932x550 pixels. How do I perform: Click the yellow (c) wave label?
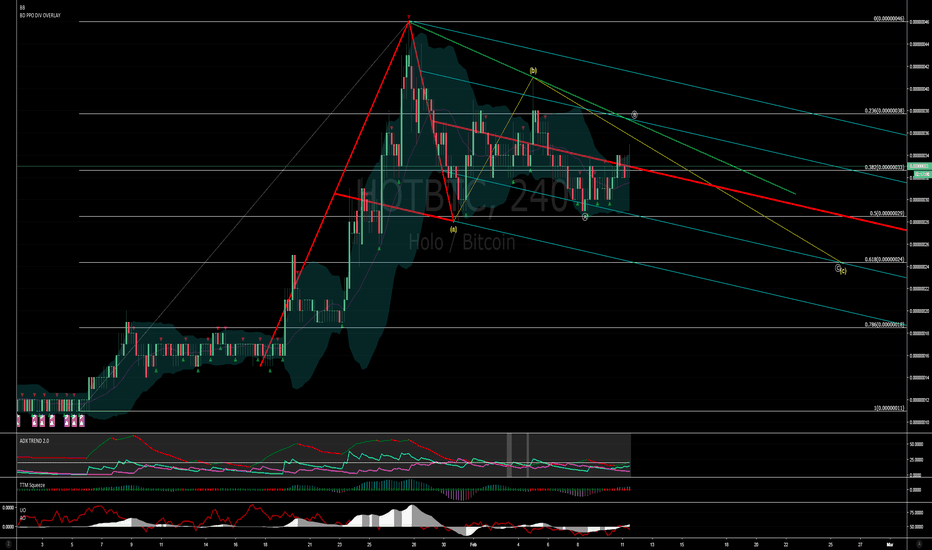coord(843,271)
